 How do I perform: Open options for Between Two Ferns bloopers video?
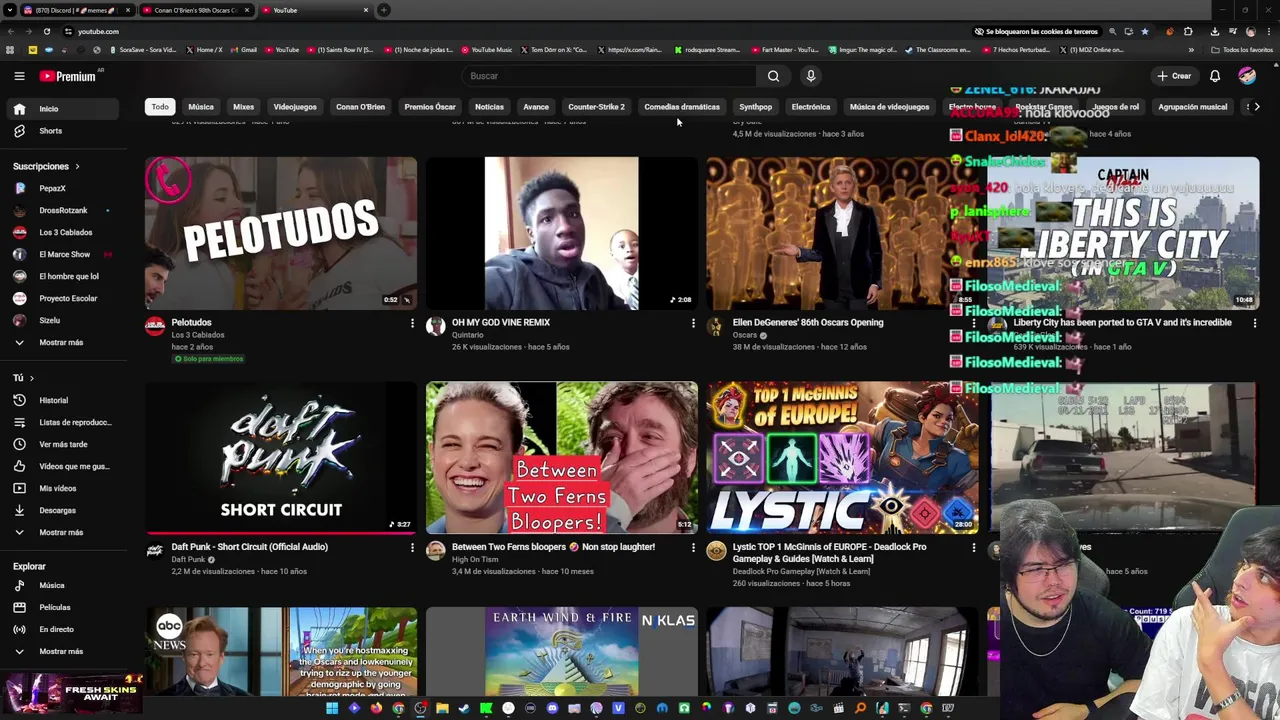(693, 547)
